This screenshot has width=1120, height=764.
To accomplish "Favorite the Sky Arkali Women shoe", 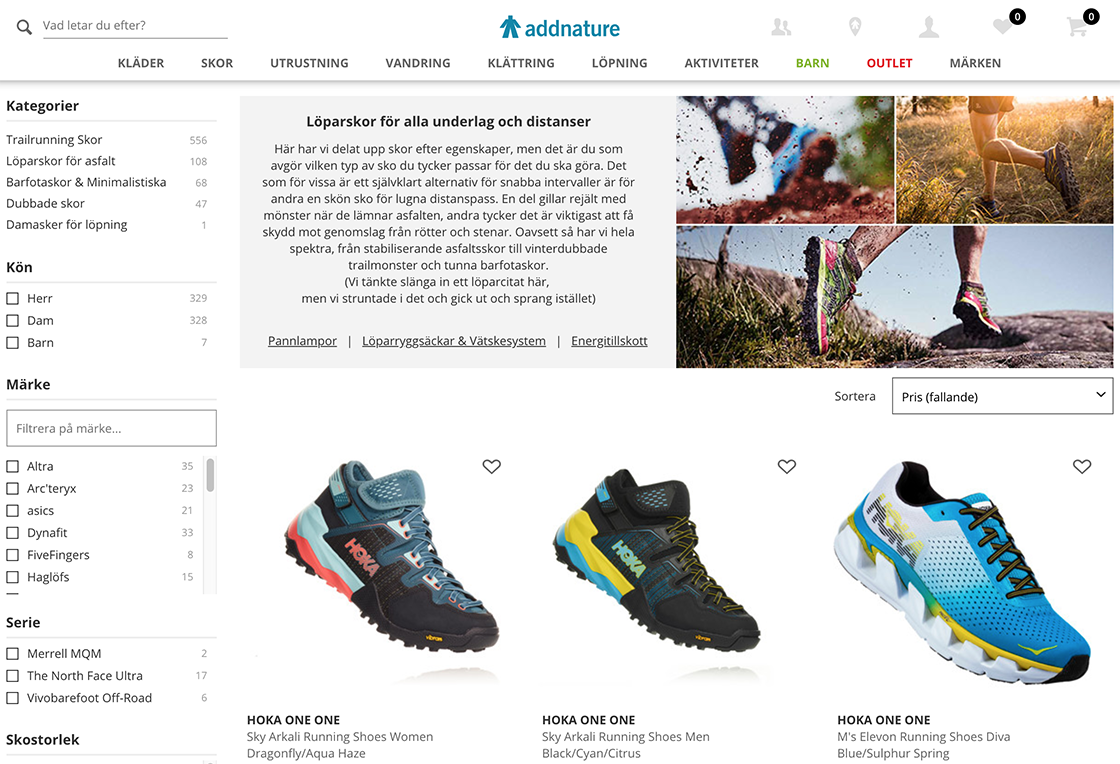I will (x=491, y=466).
